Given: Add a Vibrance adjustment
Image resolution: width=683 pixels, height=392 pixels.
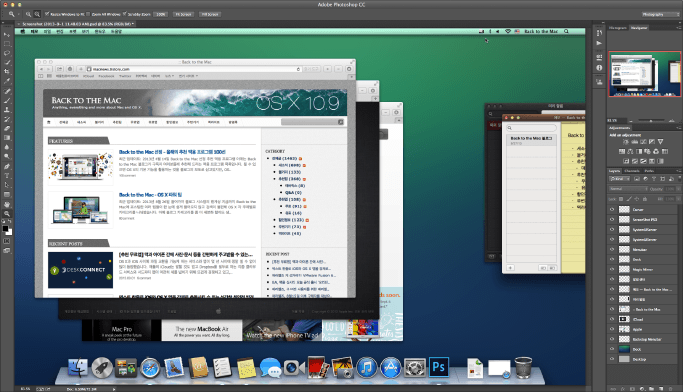Looking at the screenshot, I should [x=660, y=142].
